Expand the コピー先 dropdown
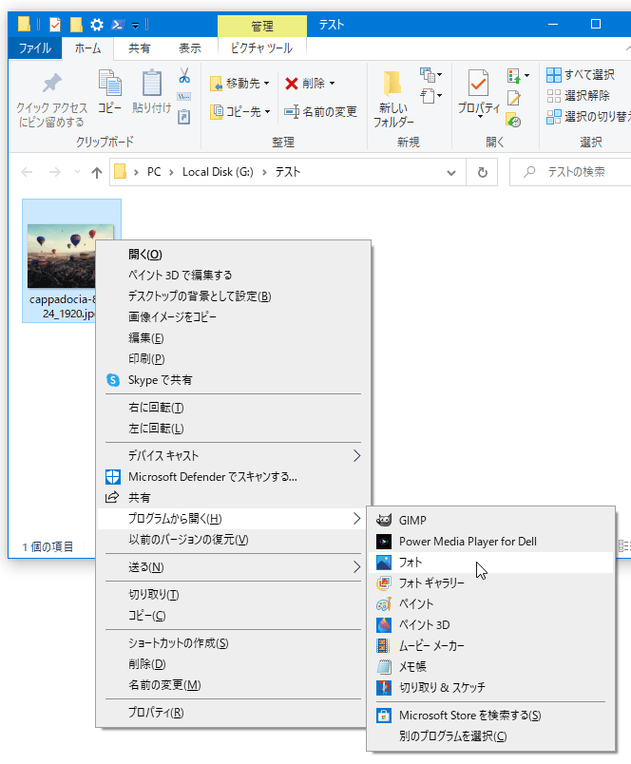This screenshot has width=631, height=764. click(268, 112)
